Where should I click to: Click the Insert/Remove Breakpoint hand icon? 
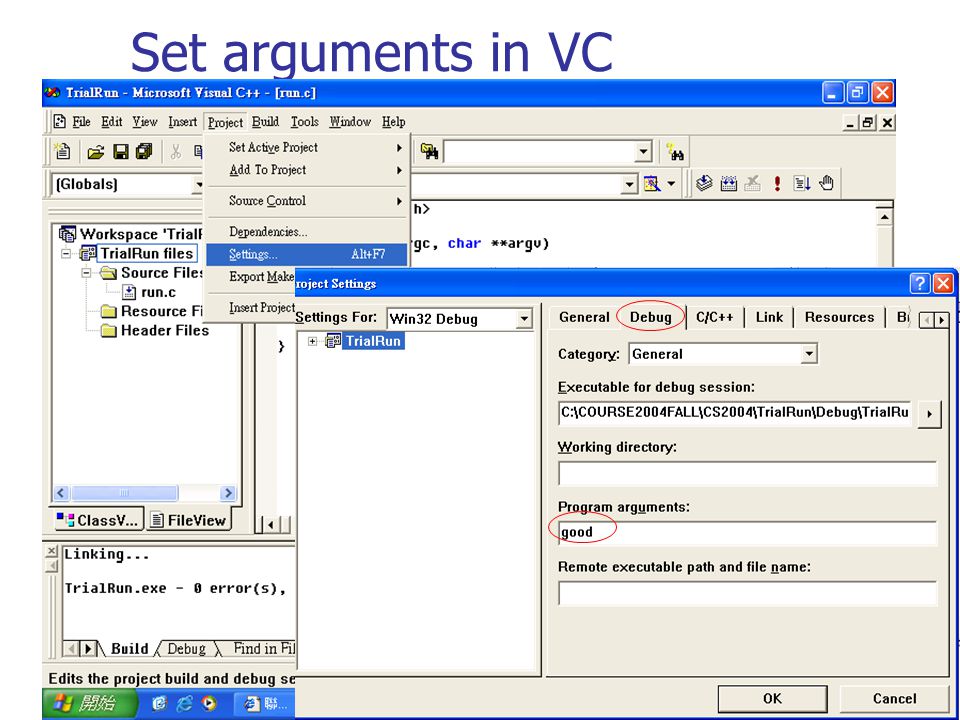click(x=827, y=182)
